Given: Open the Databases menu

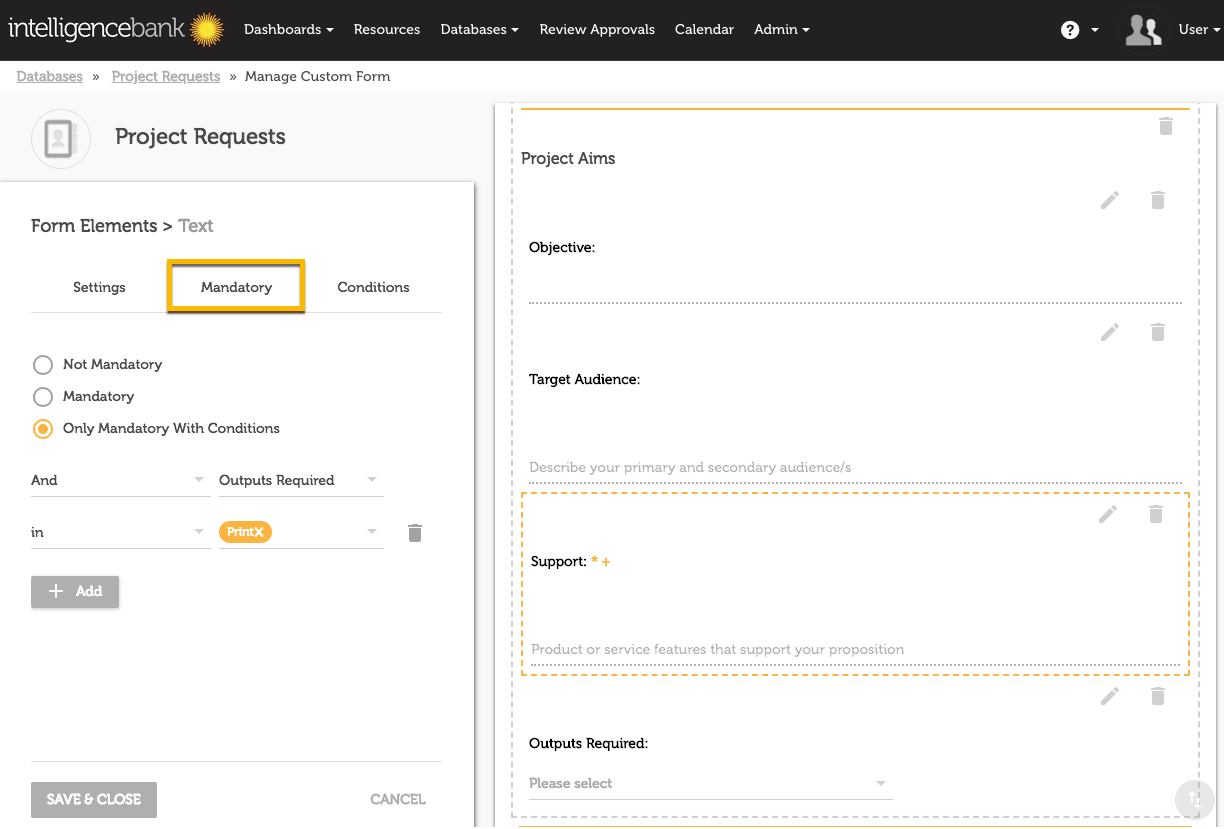Looking at the screenshot, I should tap(479, 30).
